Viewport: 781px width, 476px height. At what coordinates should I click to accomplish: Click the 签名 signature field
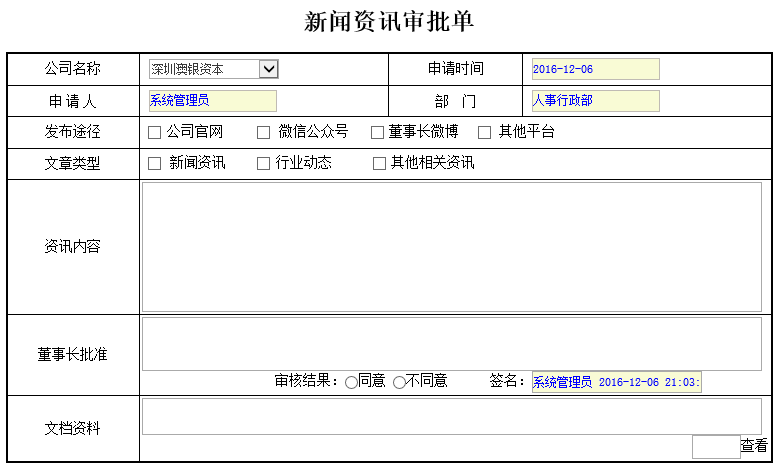616,383
